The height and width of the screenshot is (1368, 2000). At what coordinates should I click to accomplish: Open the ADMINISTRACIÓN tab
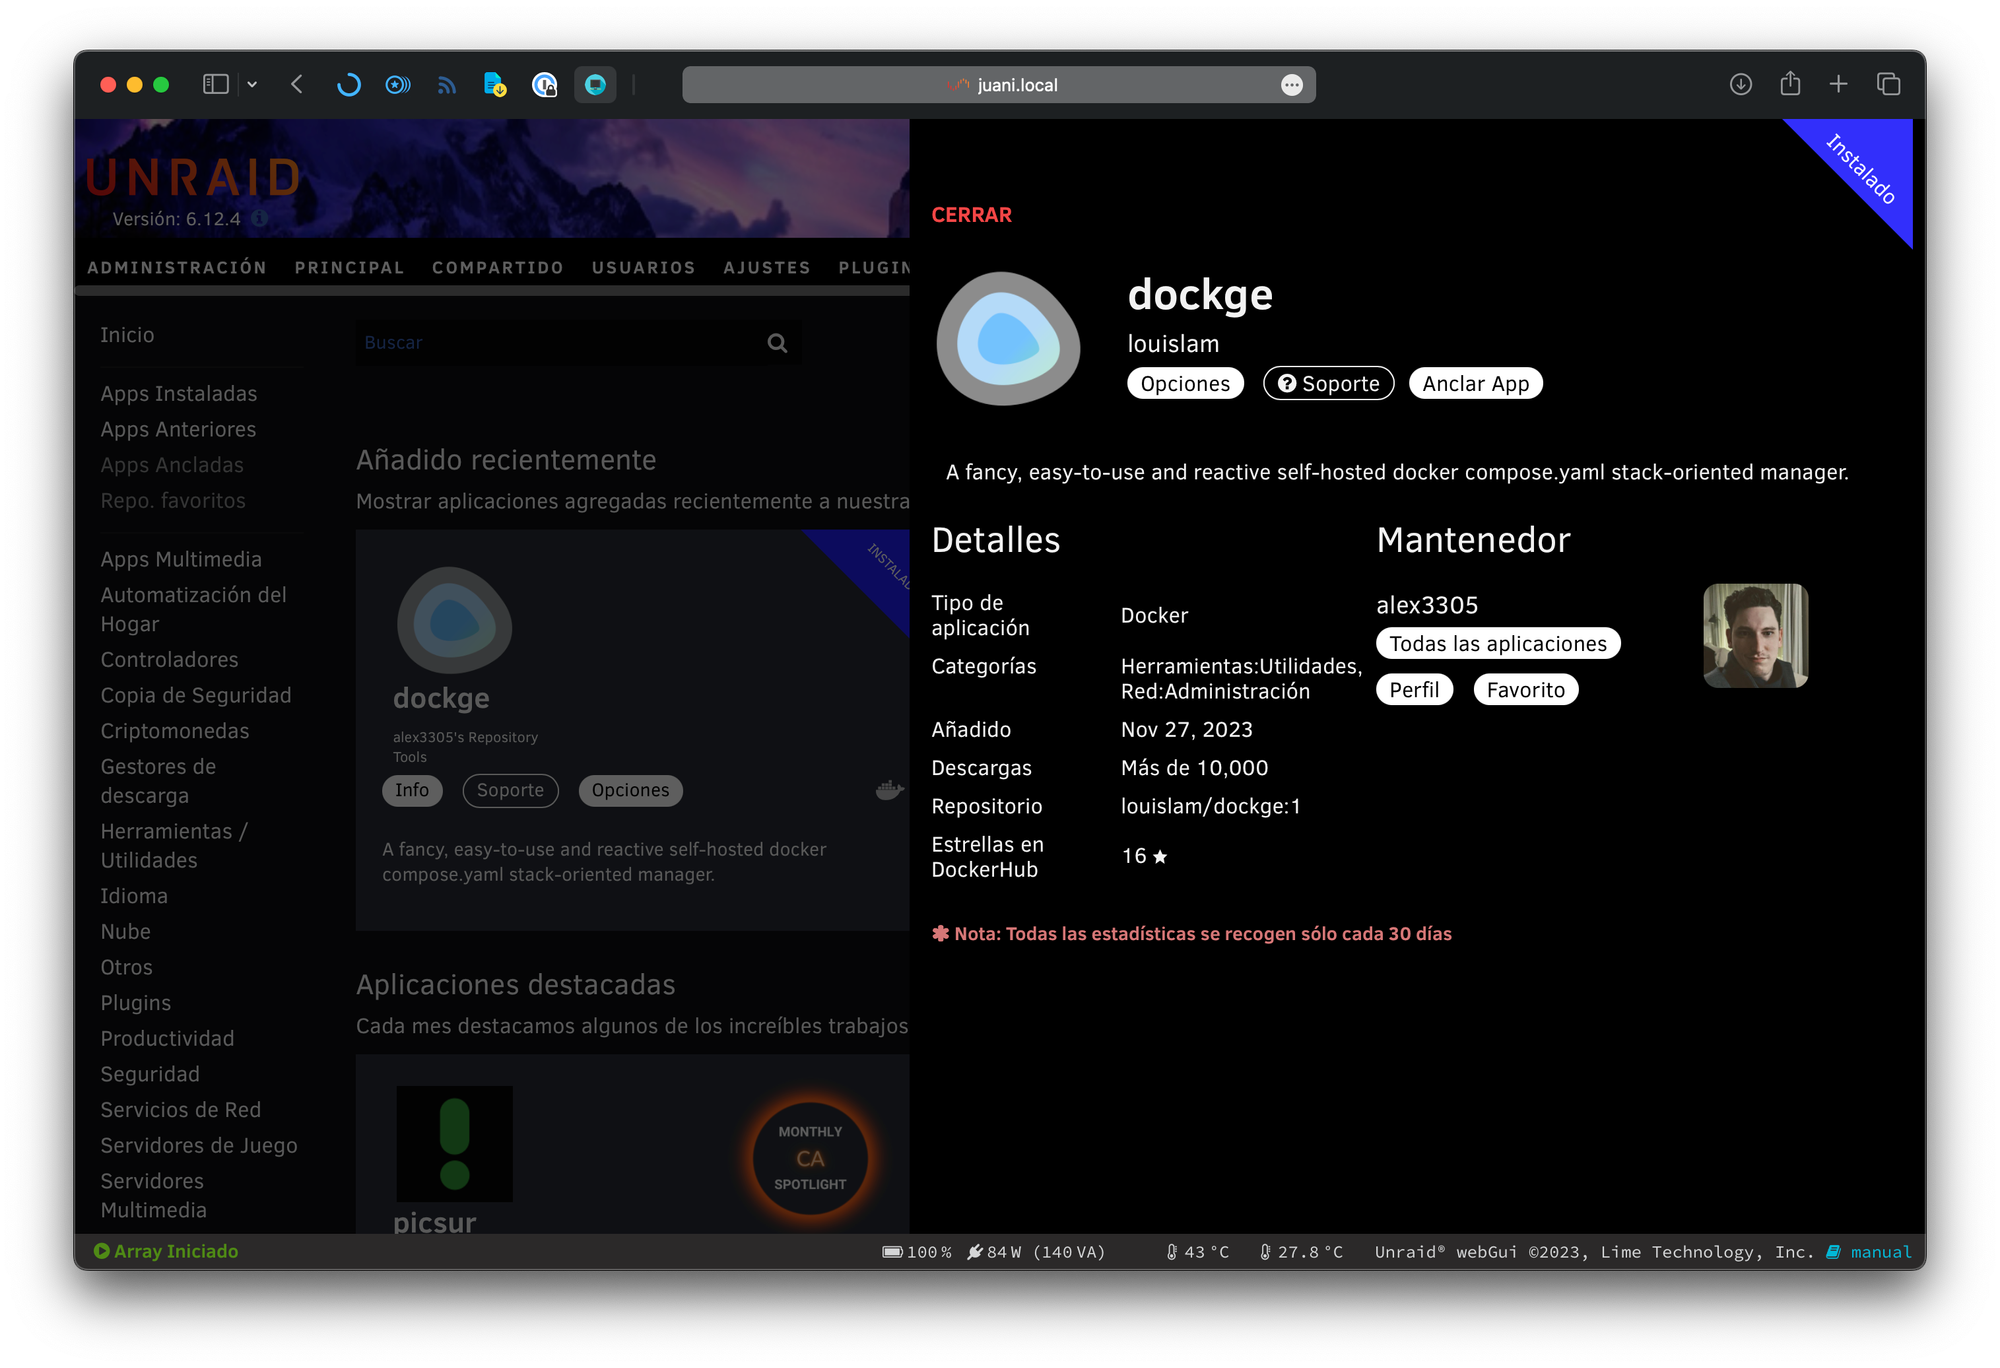(x=177, y=267)
